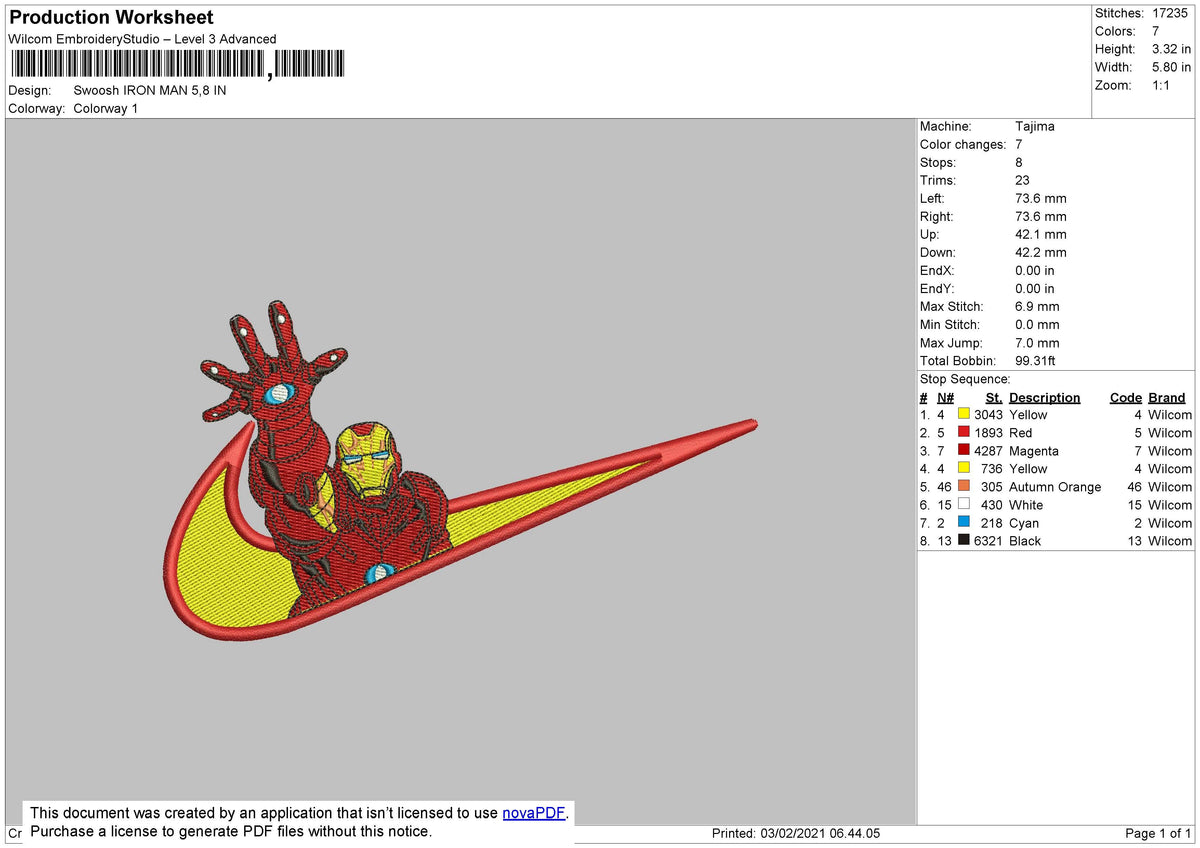1200x848 pixels.
Task: Click the Machine Tajima entry
Action: (x=1035, y=126)
